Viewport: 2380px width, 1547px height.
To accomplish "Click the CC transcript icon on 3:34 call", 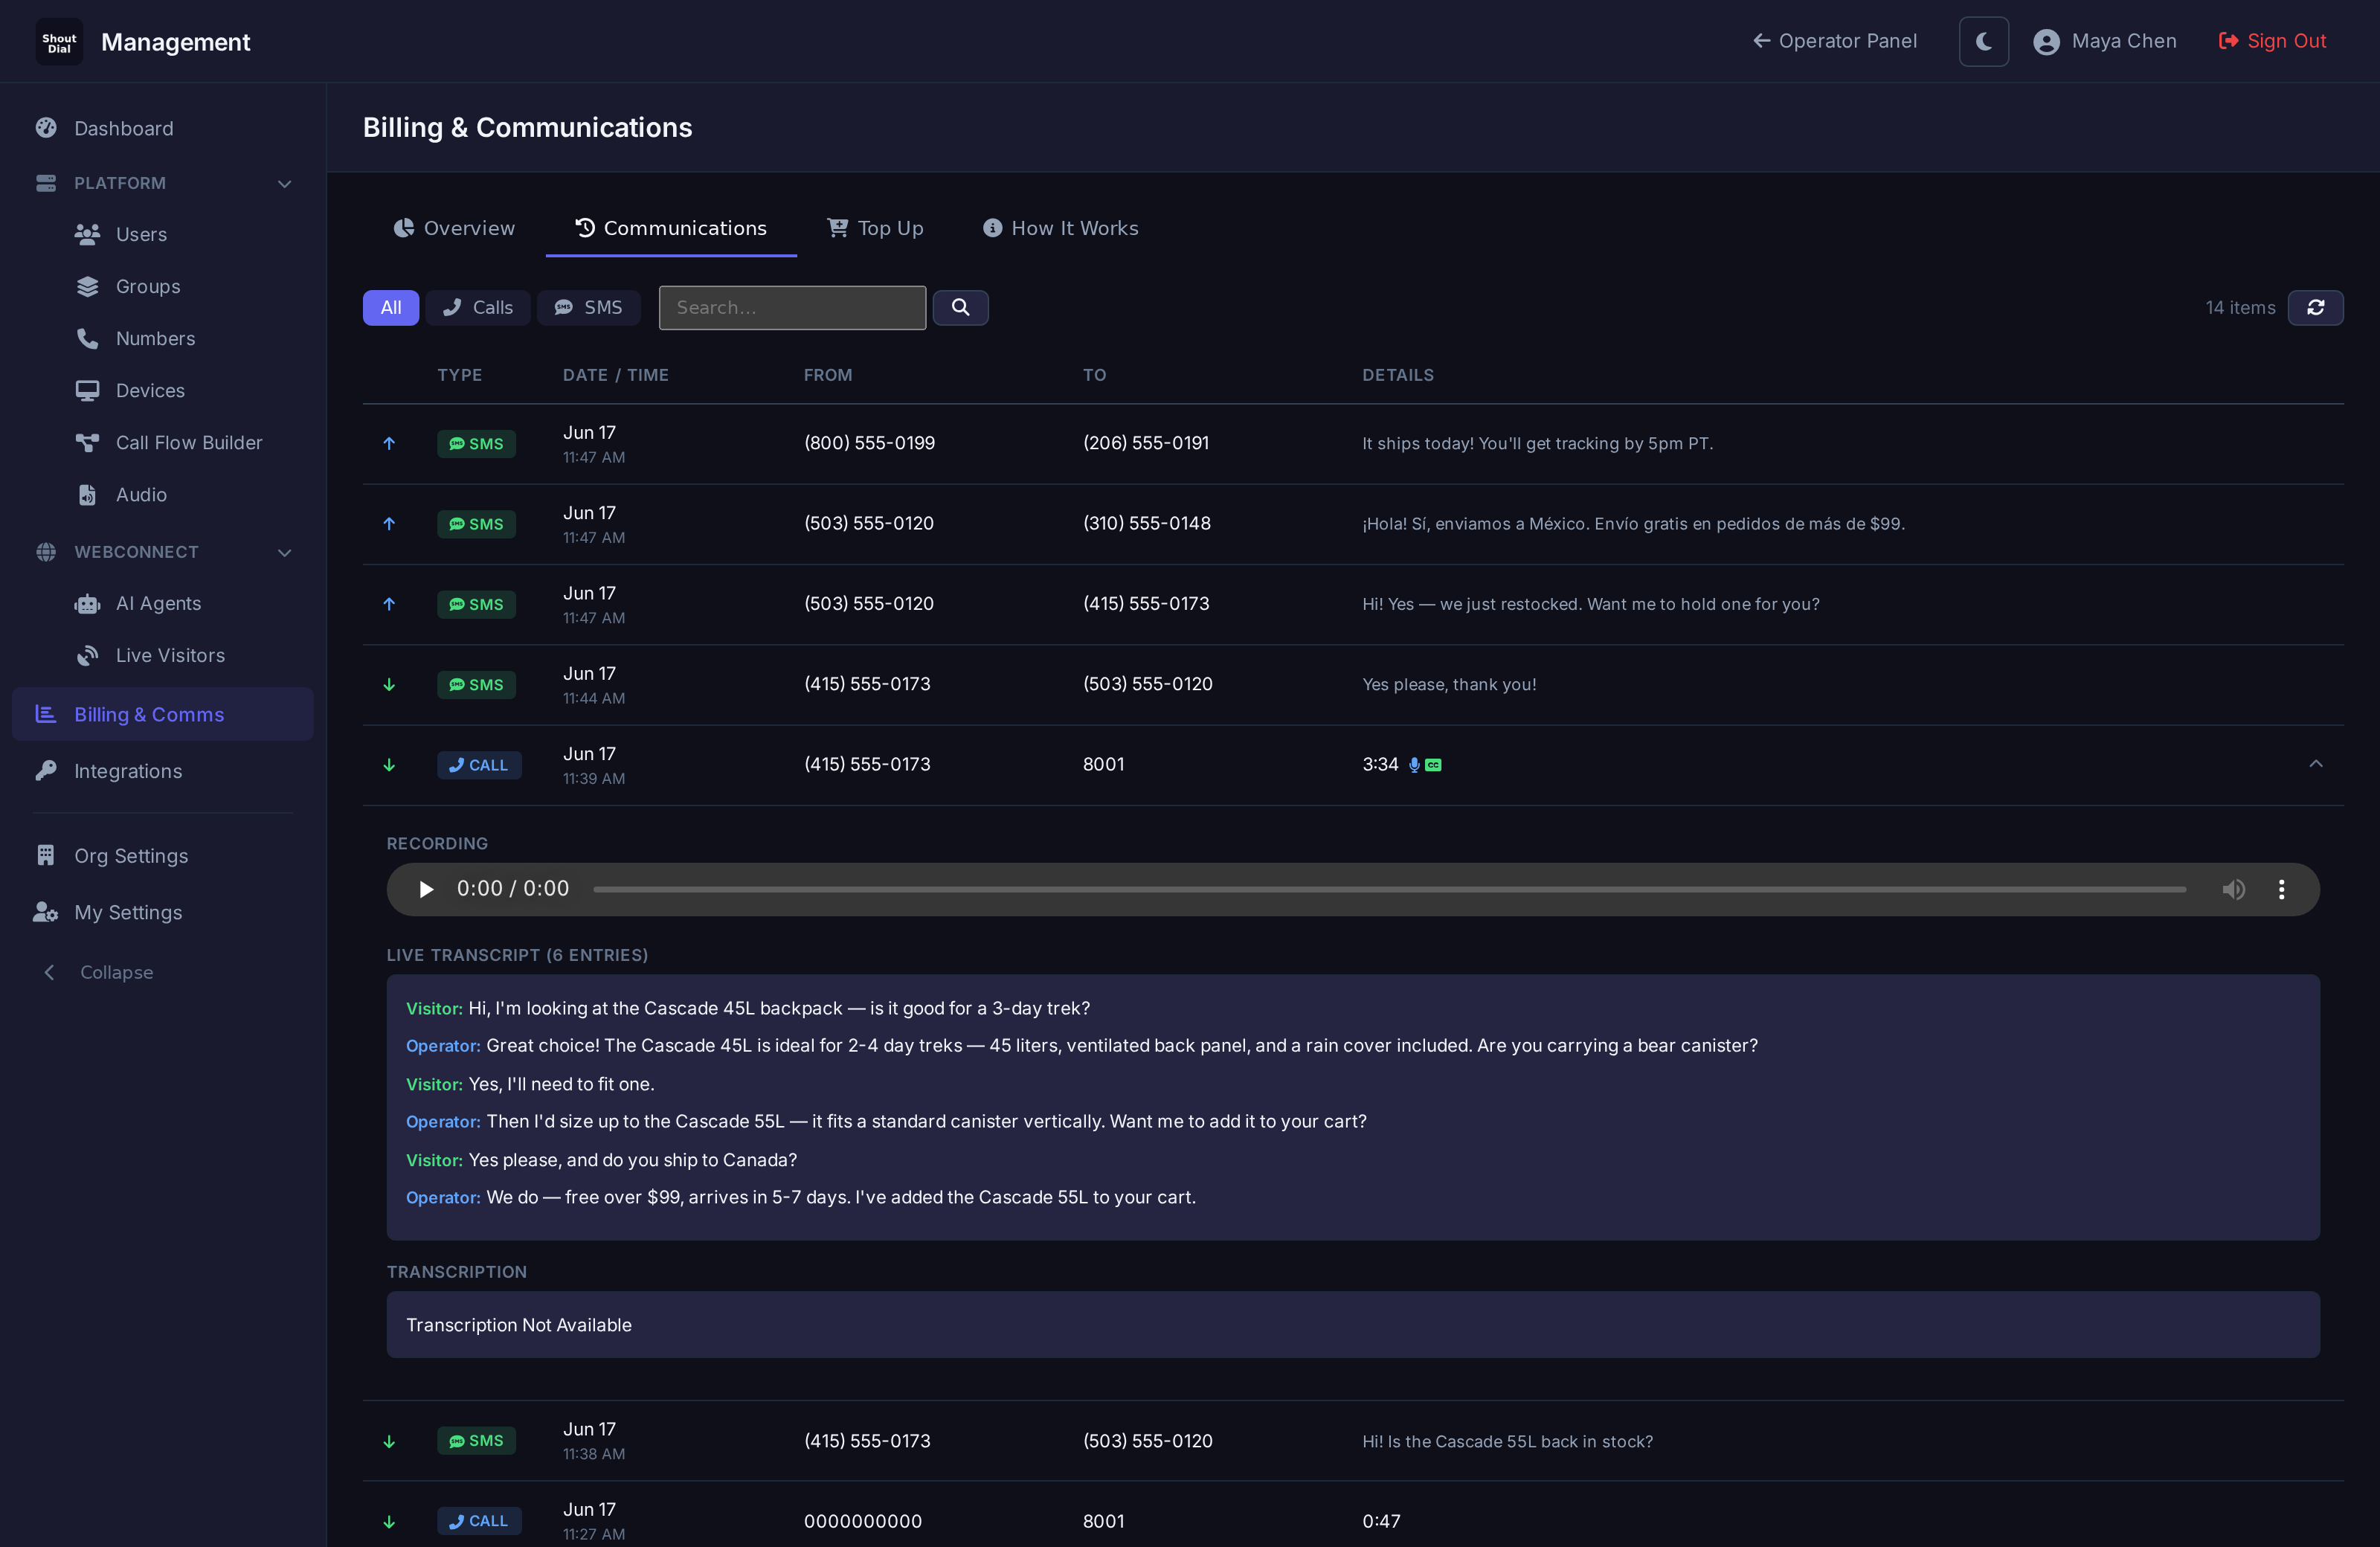I will coord(1433,765).
